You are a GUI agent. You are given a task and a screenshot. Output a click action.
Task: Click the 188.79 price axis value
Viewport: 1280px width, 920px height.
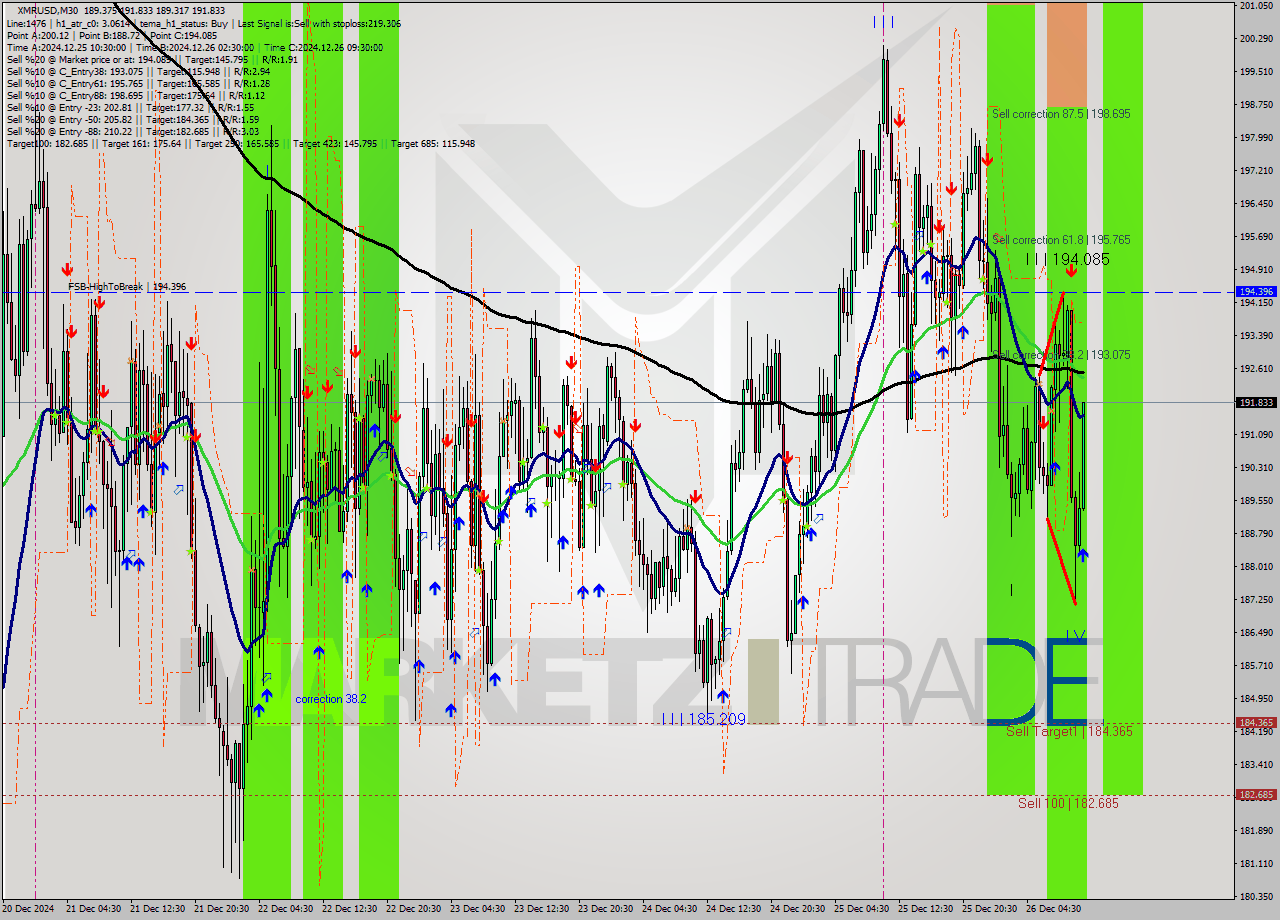click(1256, 533)
